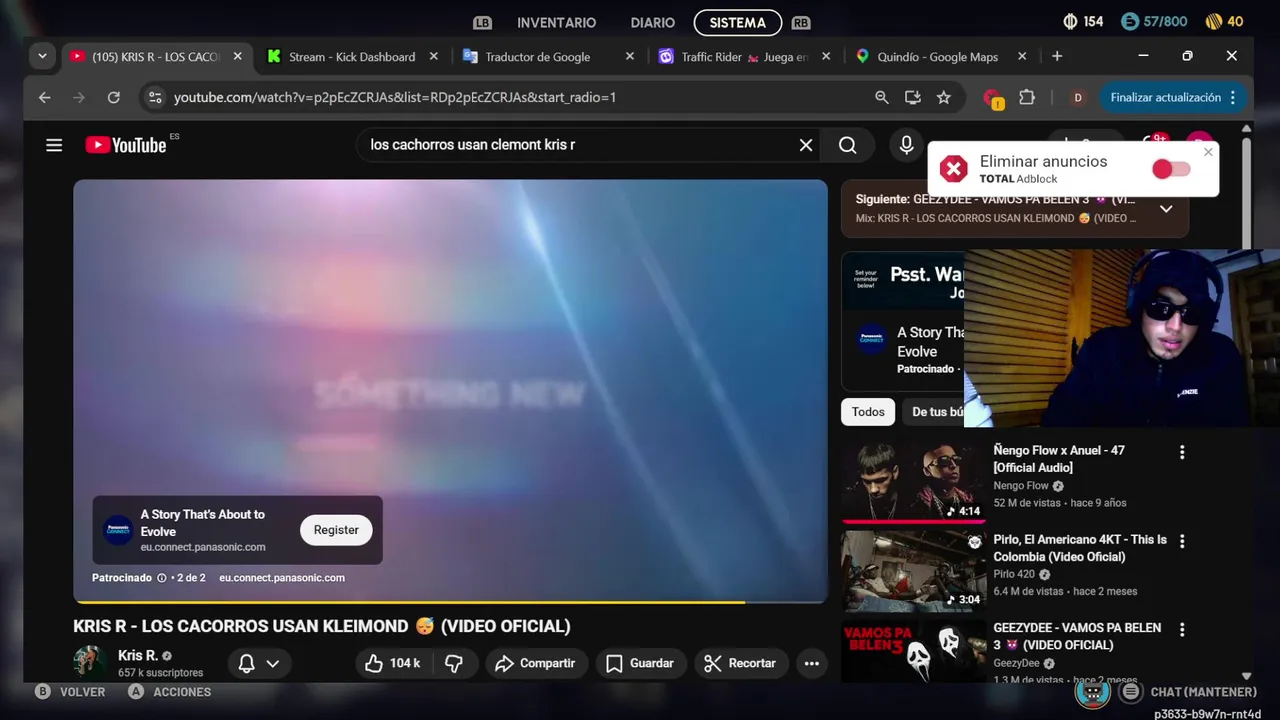
Task: Close the KRIS R YouTube tab
Action: click(x=237, y=57)
